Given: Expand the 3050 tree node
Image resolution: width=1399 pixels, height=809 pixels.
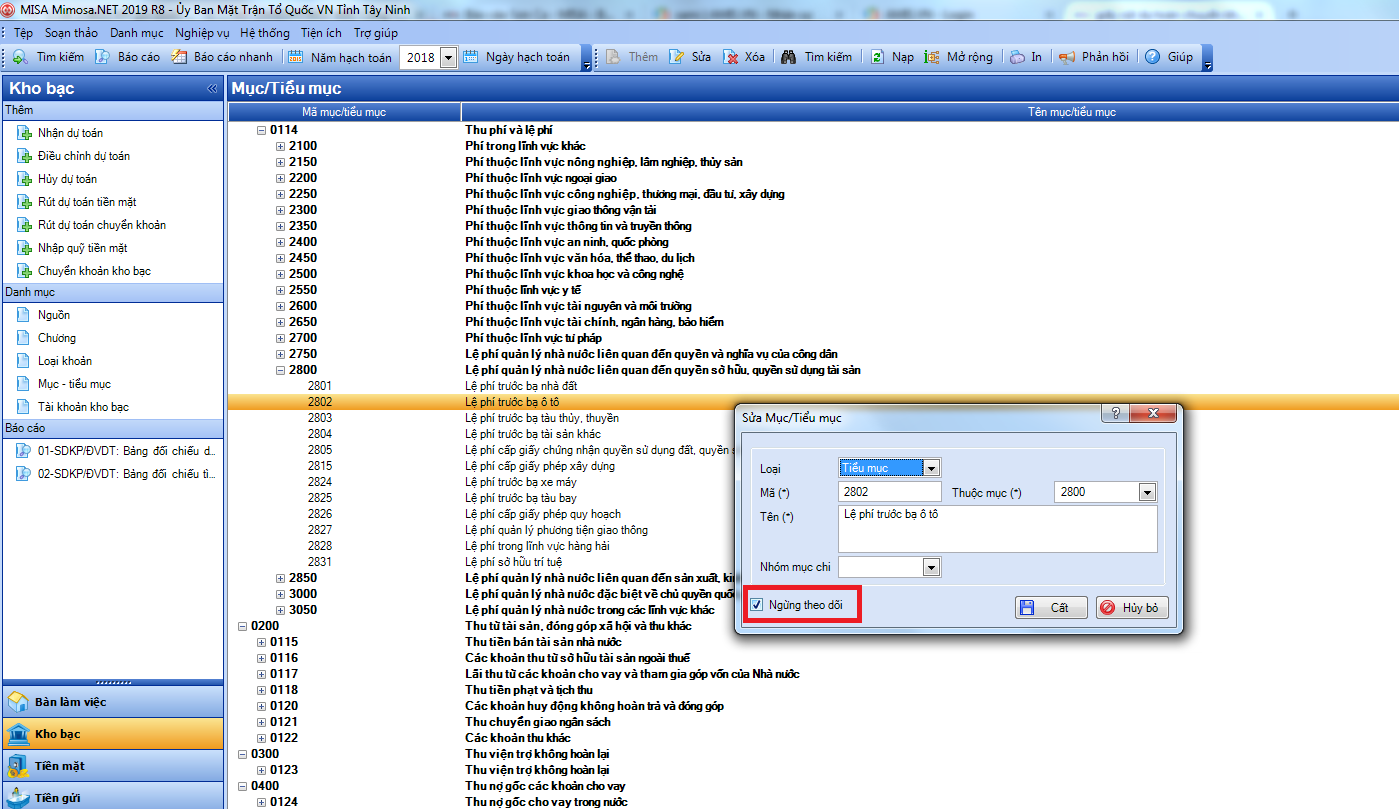Looking at the screenshot, I should point(281,610).
